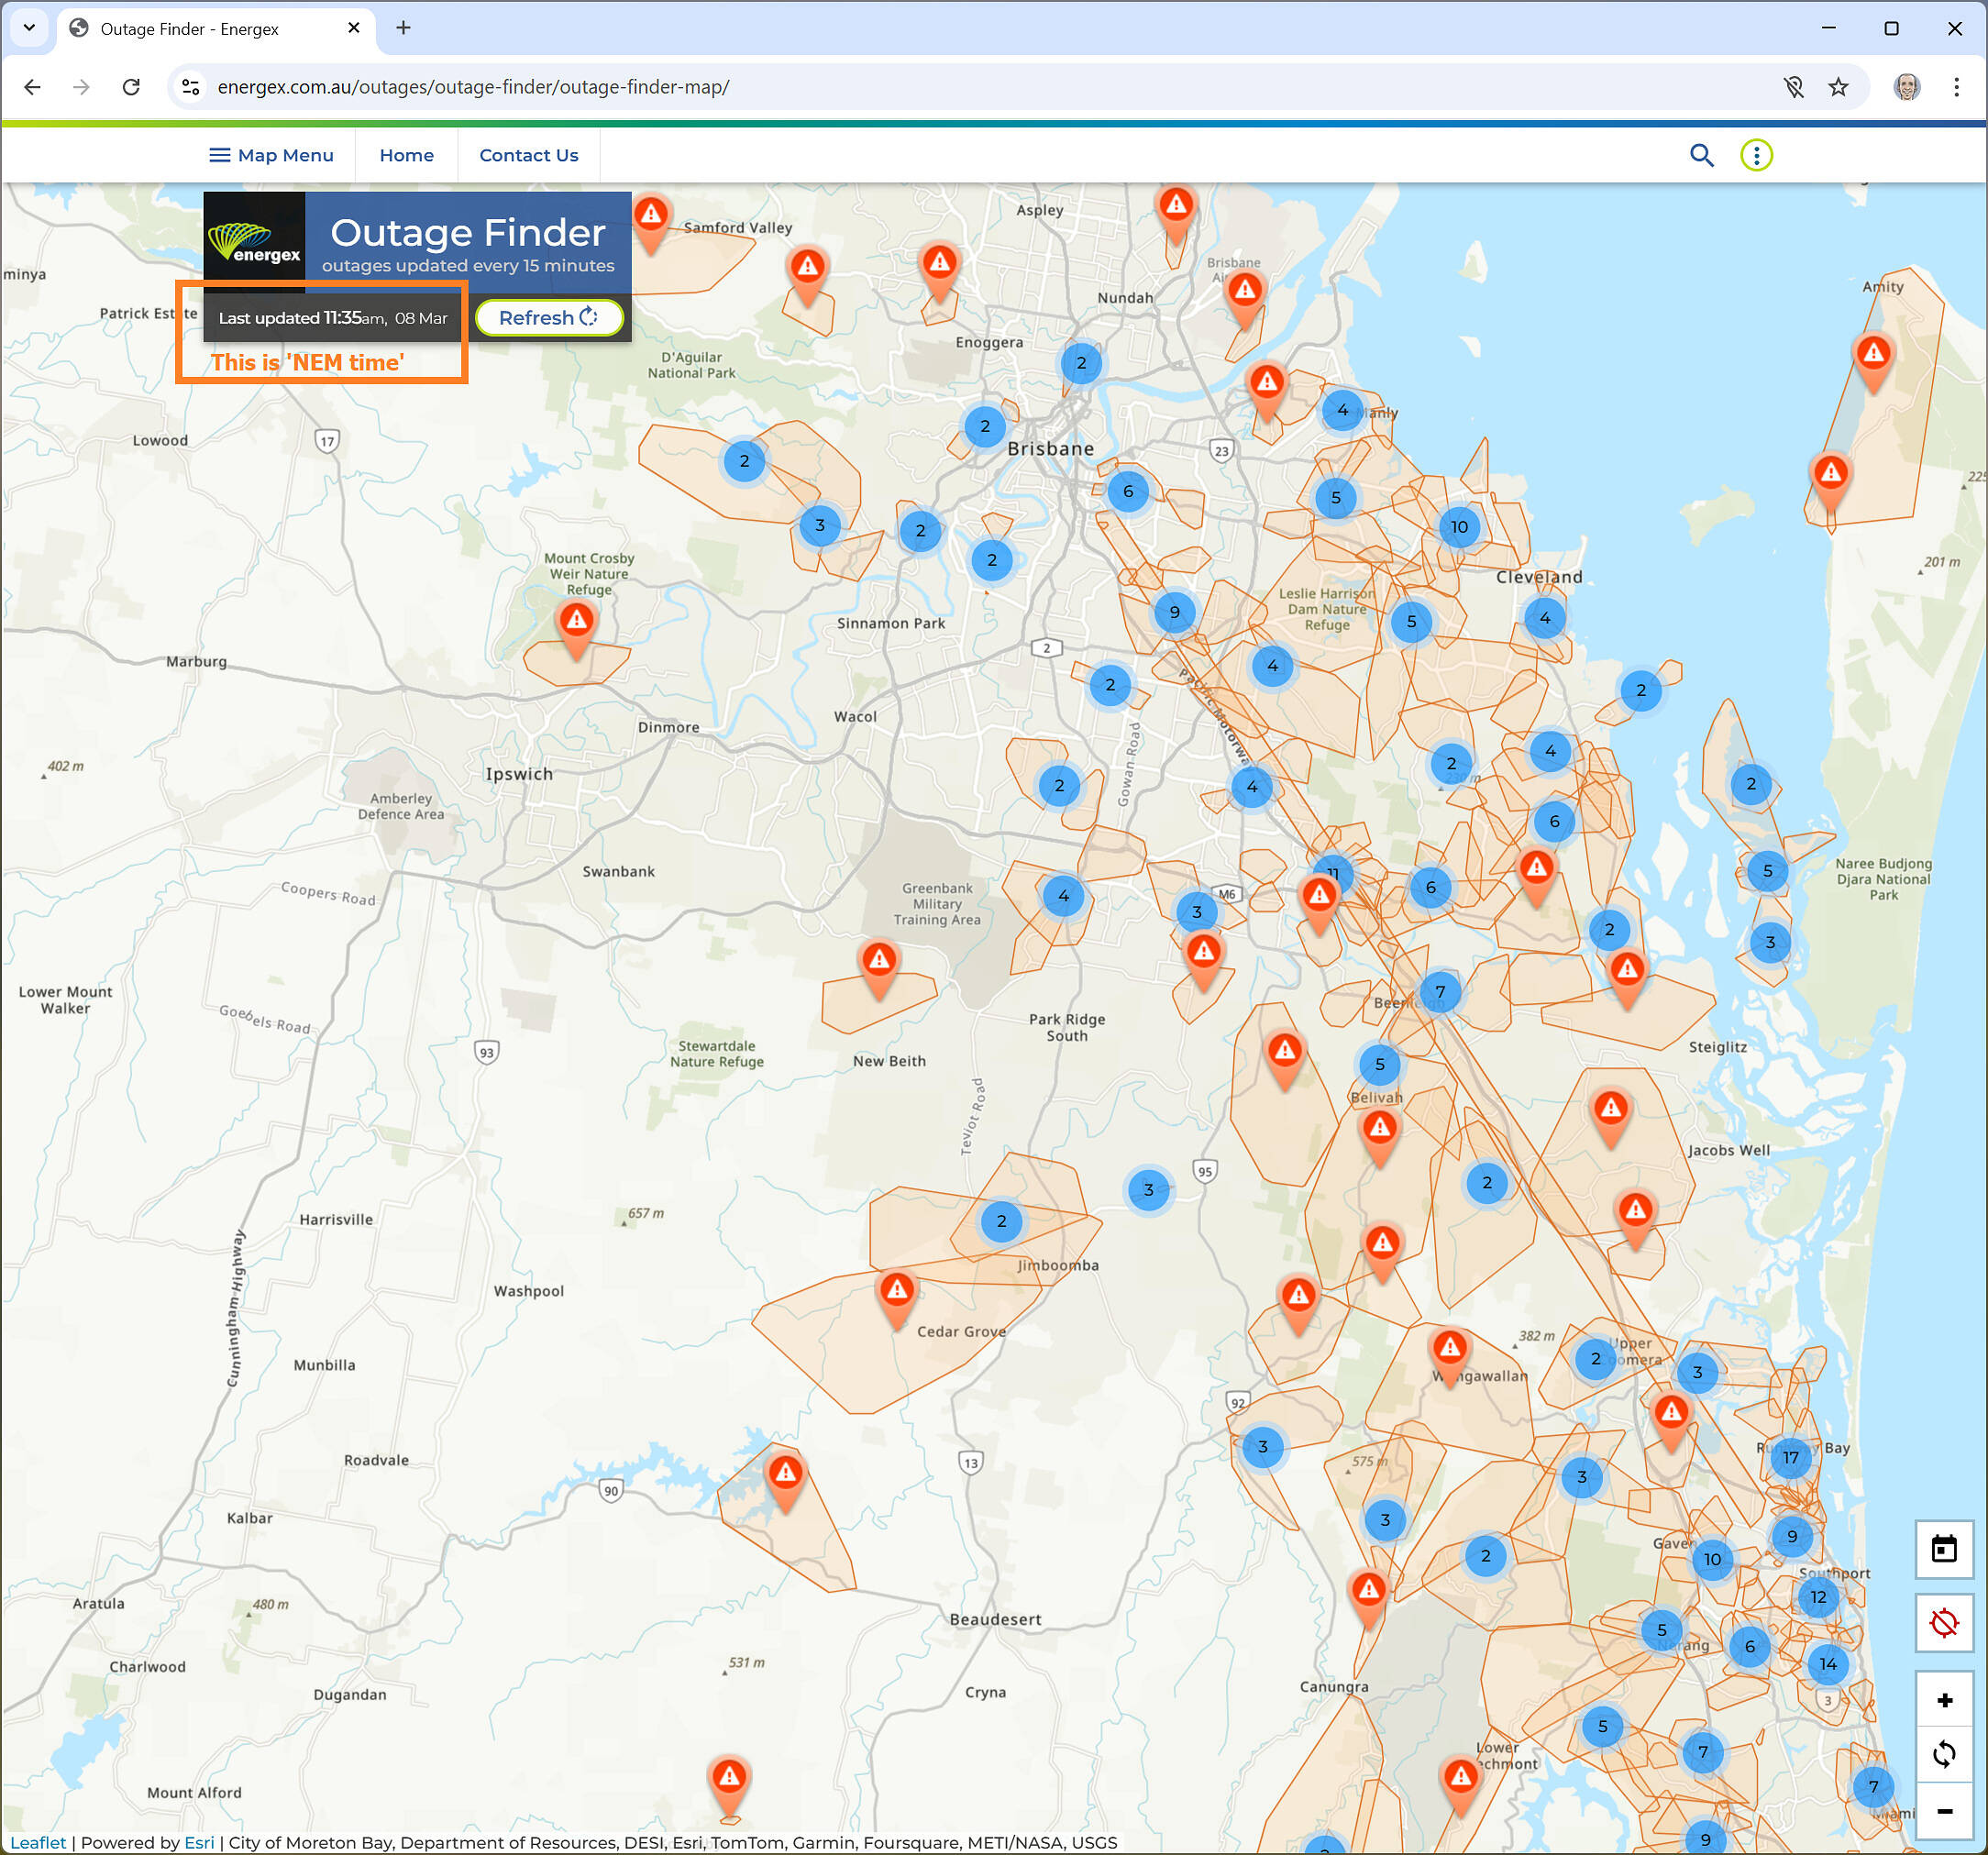This screenshot has width=1988, height=1855.
Task: Open the Map Menu hamburger
Action: pyautogui.click(x=271, y=155)
